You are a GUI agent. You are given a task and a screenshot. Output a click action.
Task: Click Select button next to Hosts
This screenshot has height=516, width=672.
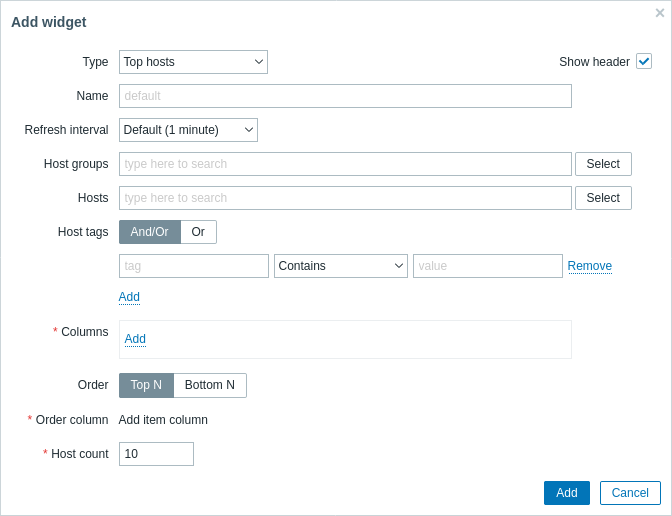pos(603,198)
